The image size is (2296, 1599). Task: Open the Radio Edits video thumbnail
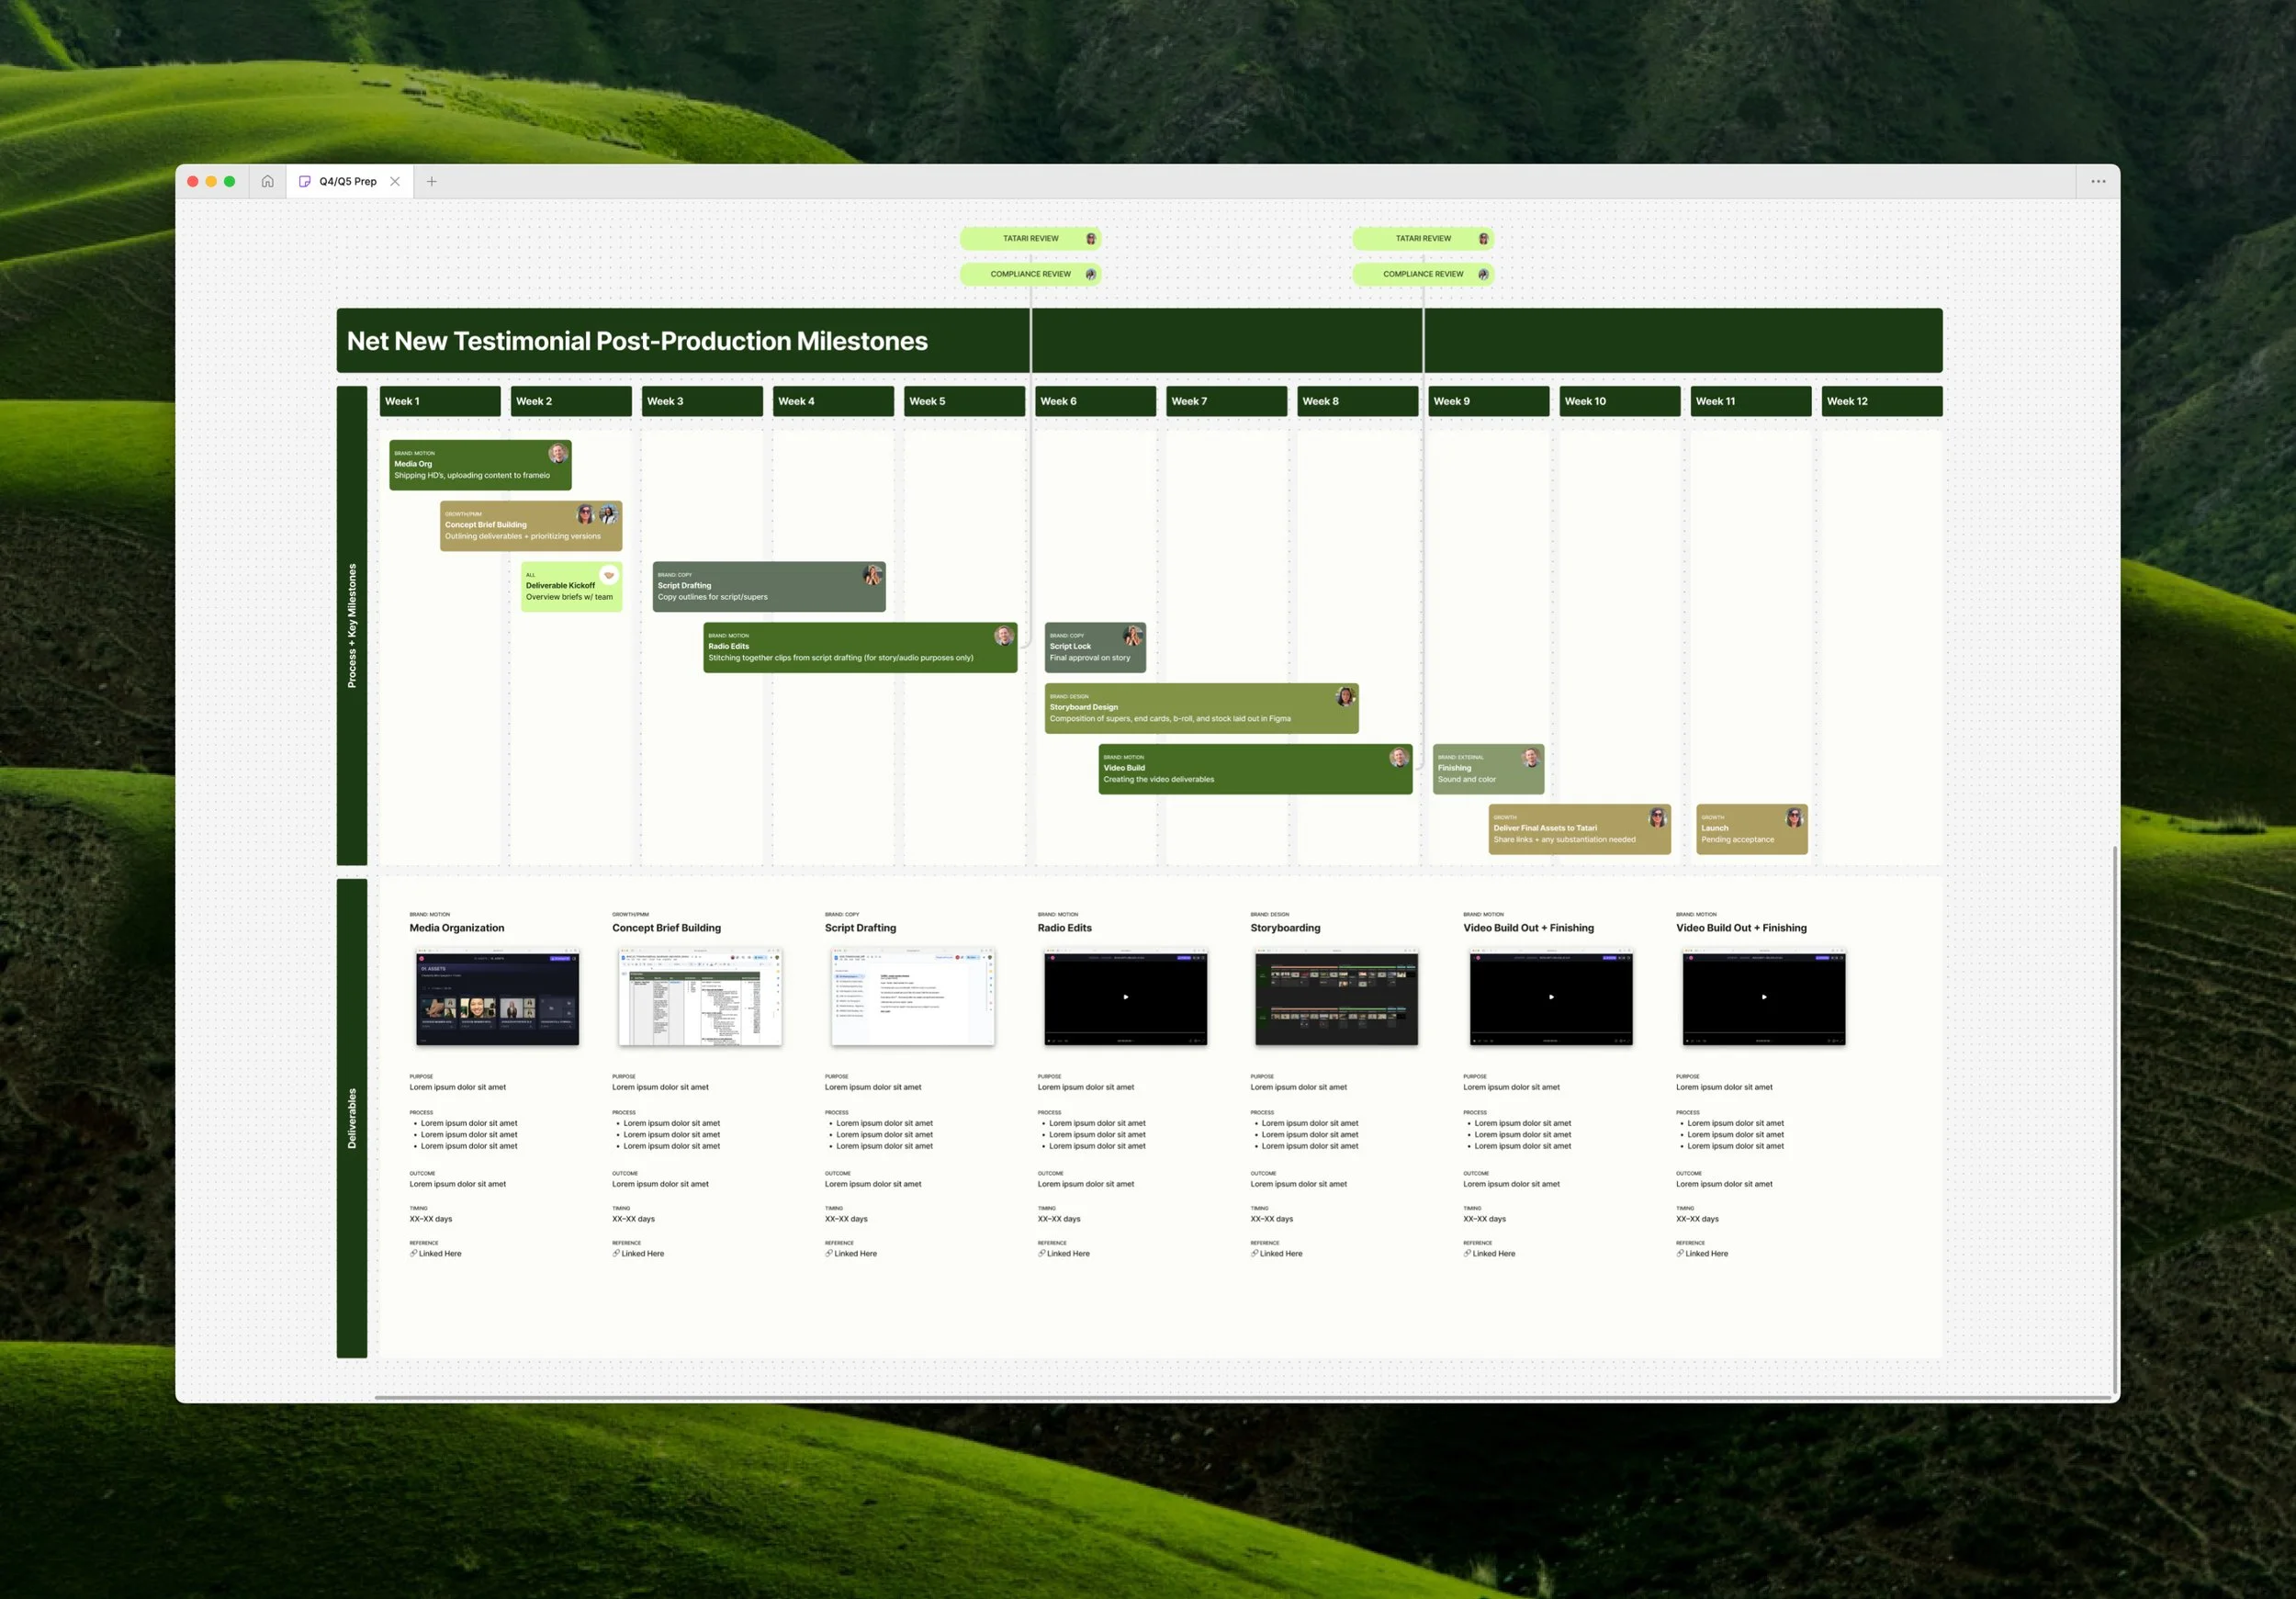tap(1125, 997)
